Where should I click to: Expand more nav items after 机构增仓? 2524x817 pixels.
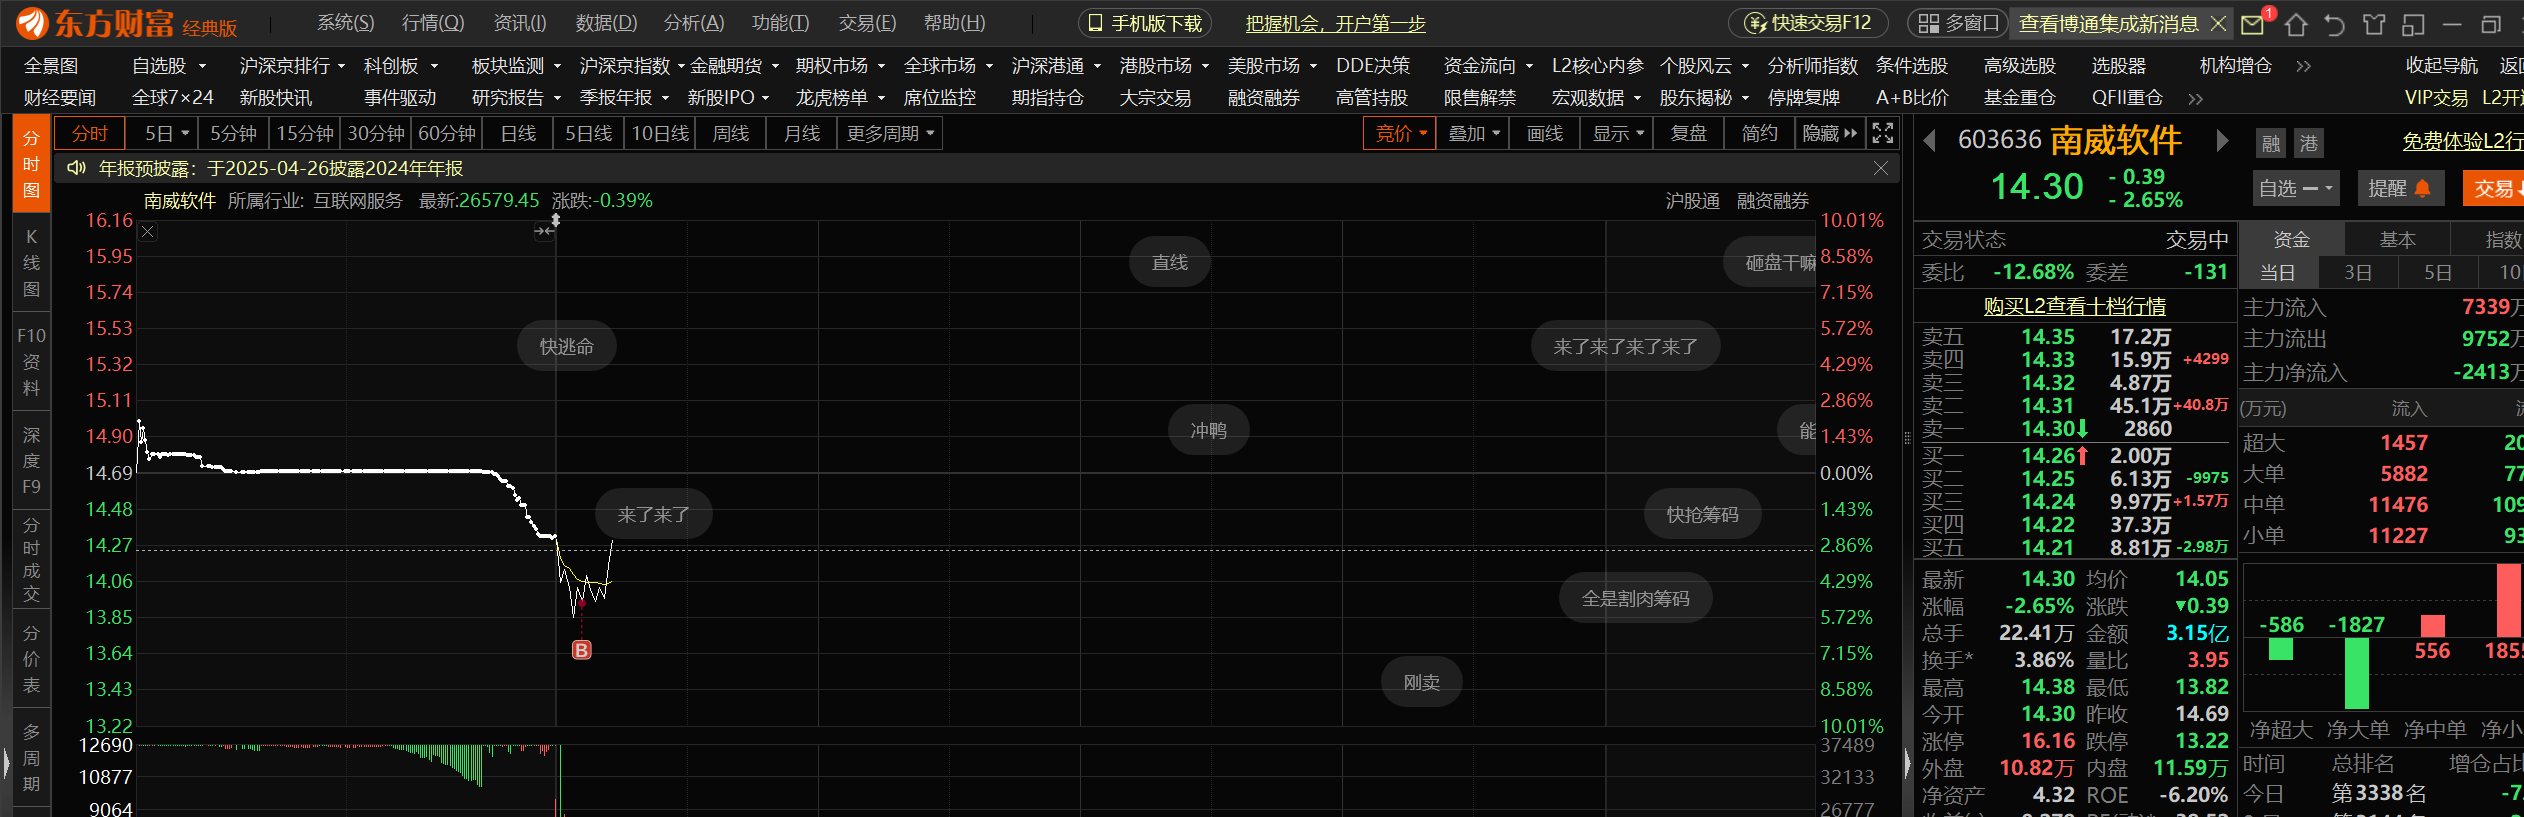coord(2303,66)
